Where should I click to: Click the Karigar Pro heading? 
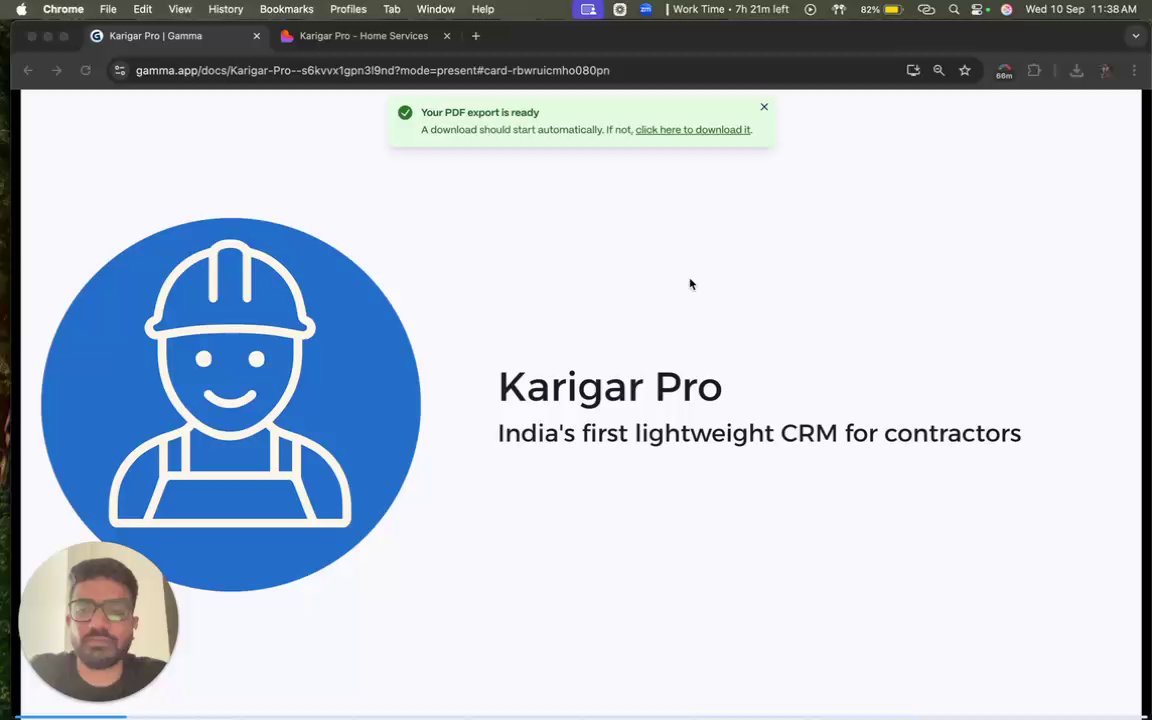(x=610, y=387)
